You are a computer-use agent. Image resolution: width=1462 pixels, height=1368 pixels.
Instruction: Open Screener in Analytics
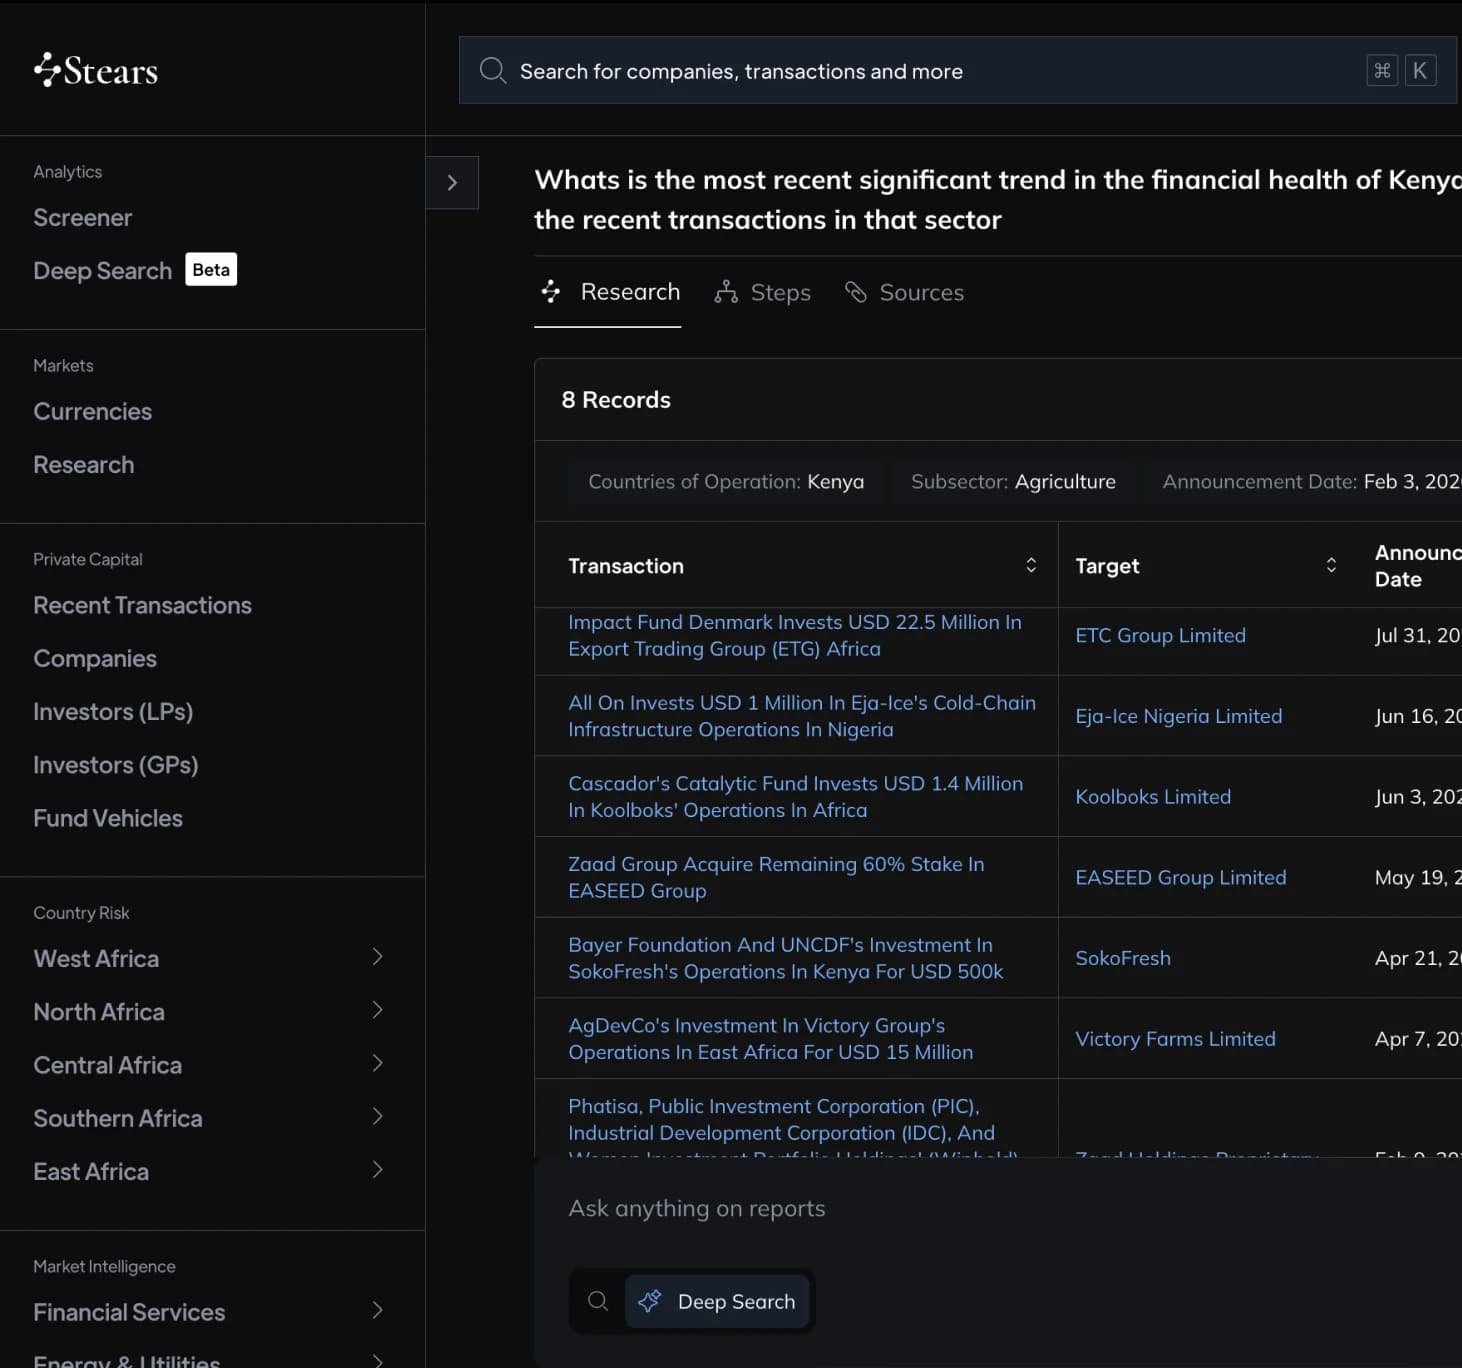point(82,218)
